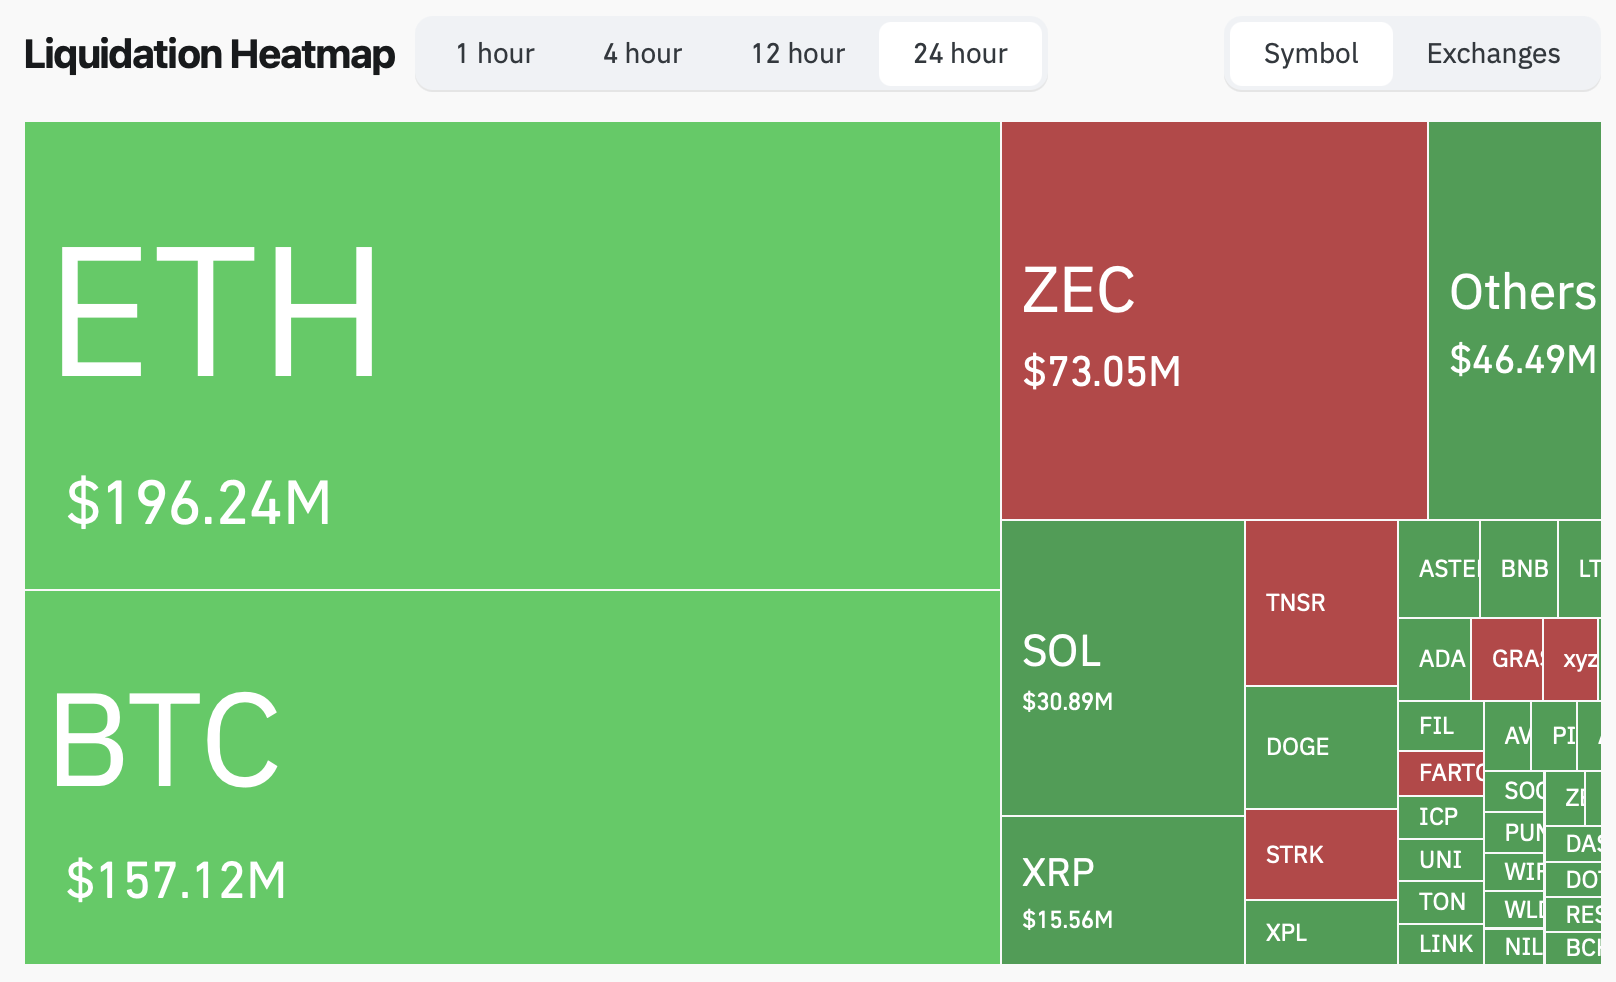Screen dimensions: 1616x982
Task: Click the red STRK tile
Action: pyautogui.click(x=1320, y=854)
